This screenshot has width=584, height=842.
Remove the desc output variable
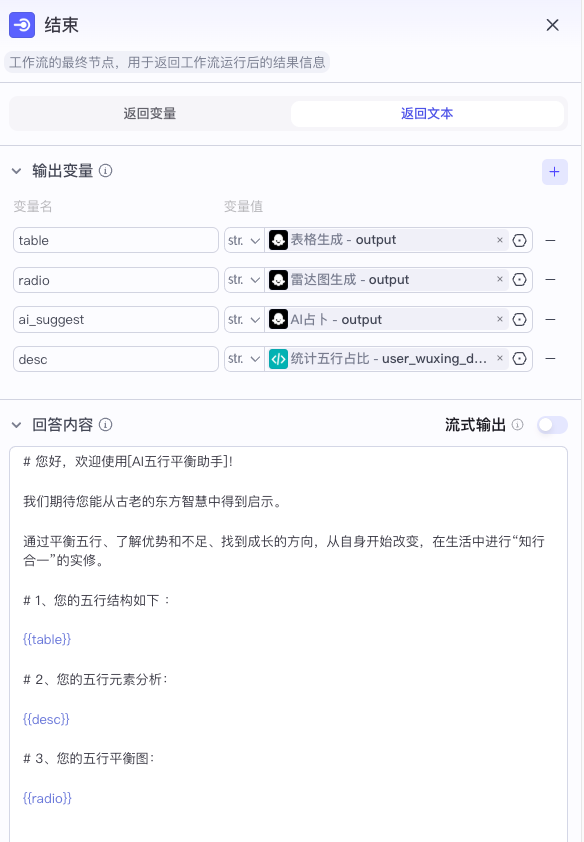pos(550,359)
